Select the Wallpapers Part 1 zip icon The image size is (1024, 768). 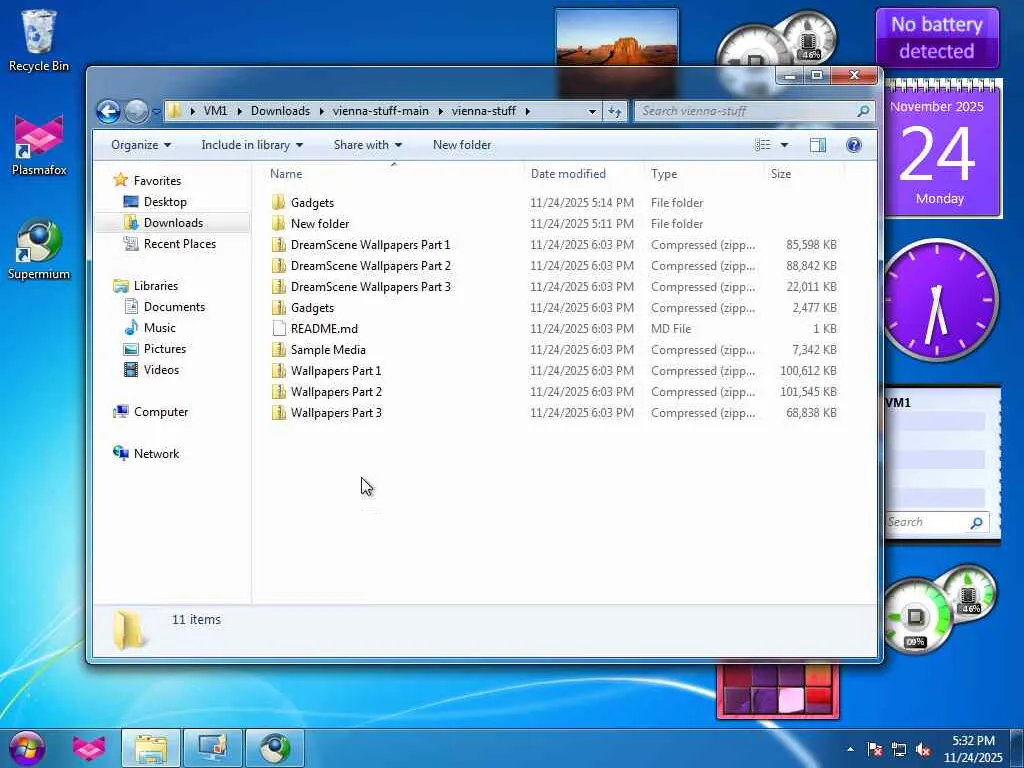[279, 371]
